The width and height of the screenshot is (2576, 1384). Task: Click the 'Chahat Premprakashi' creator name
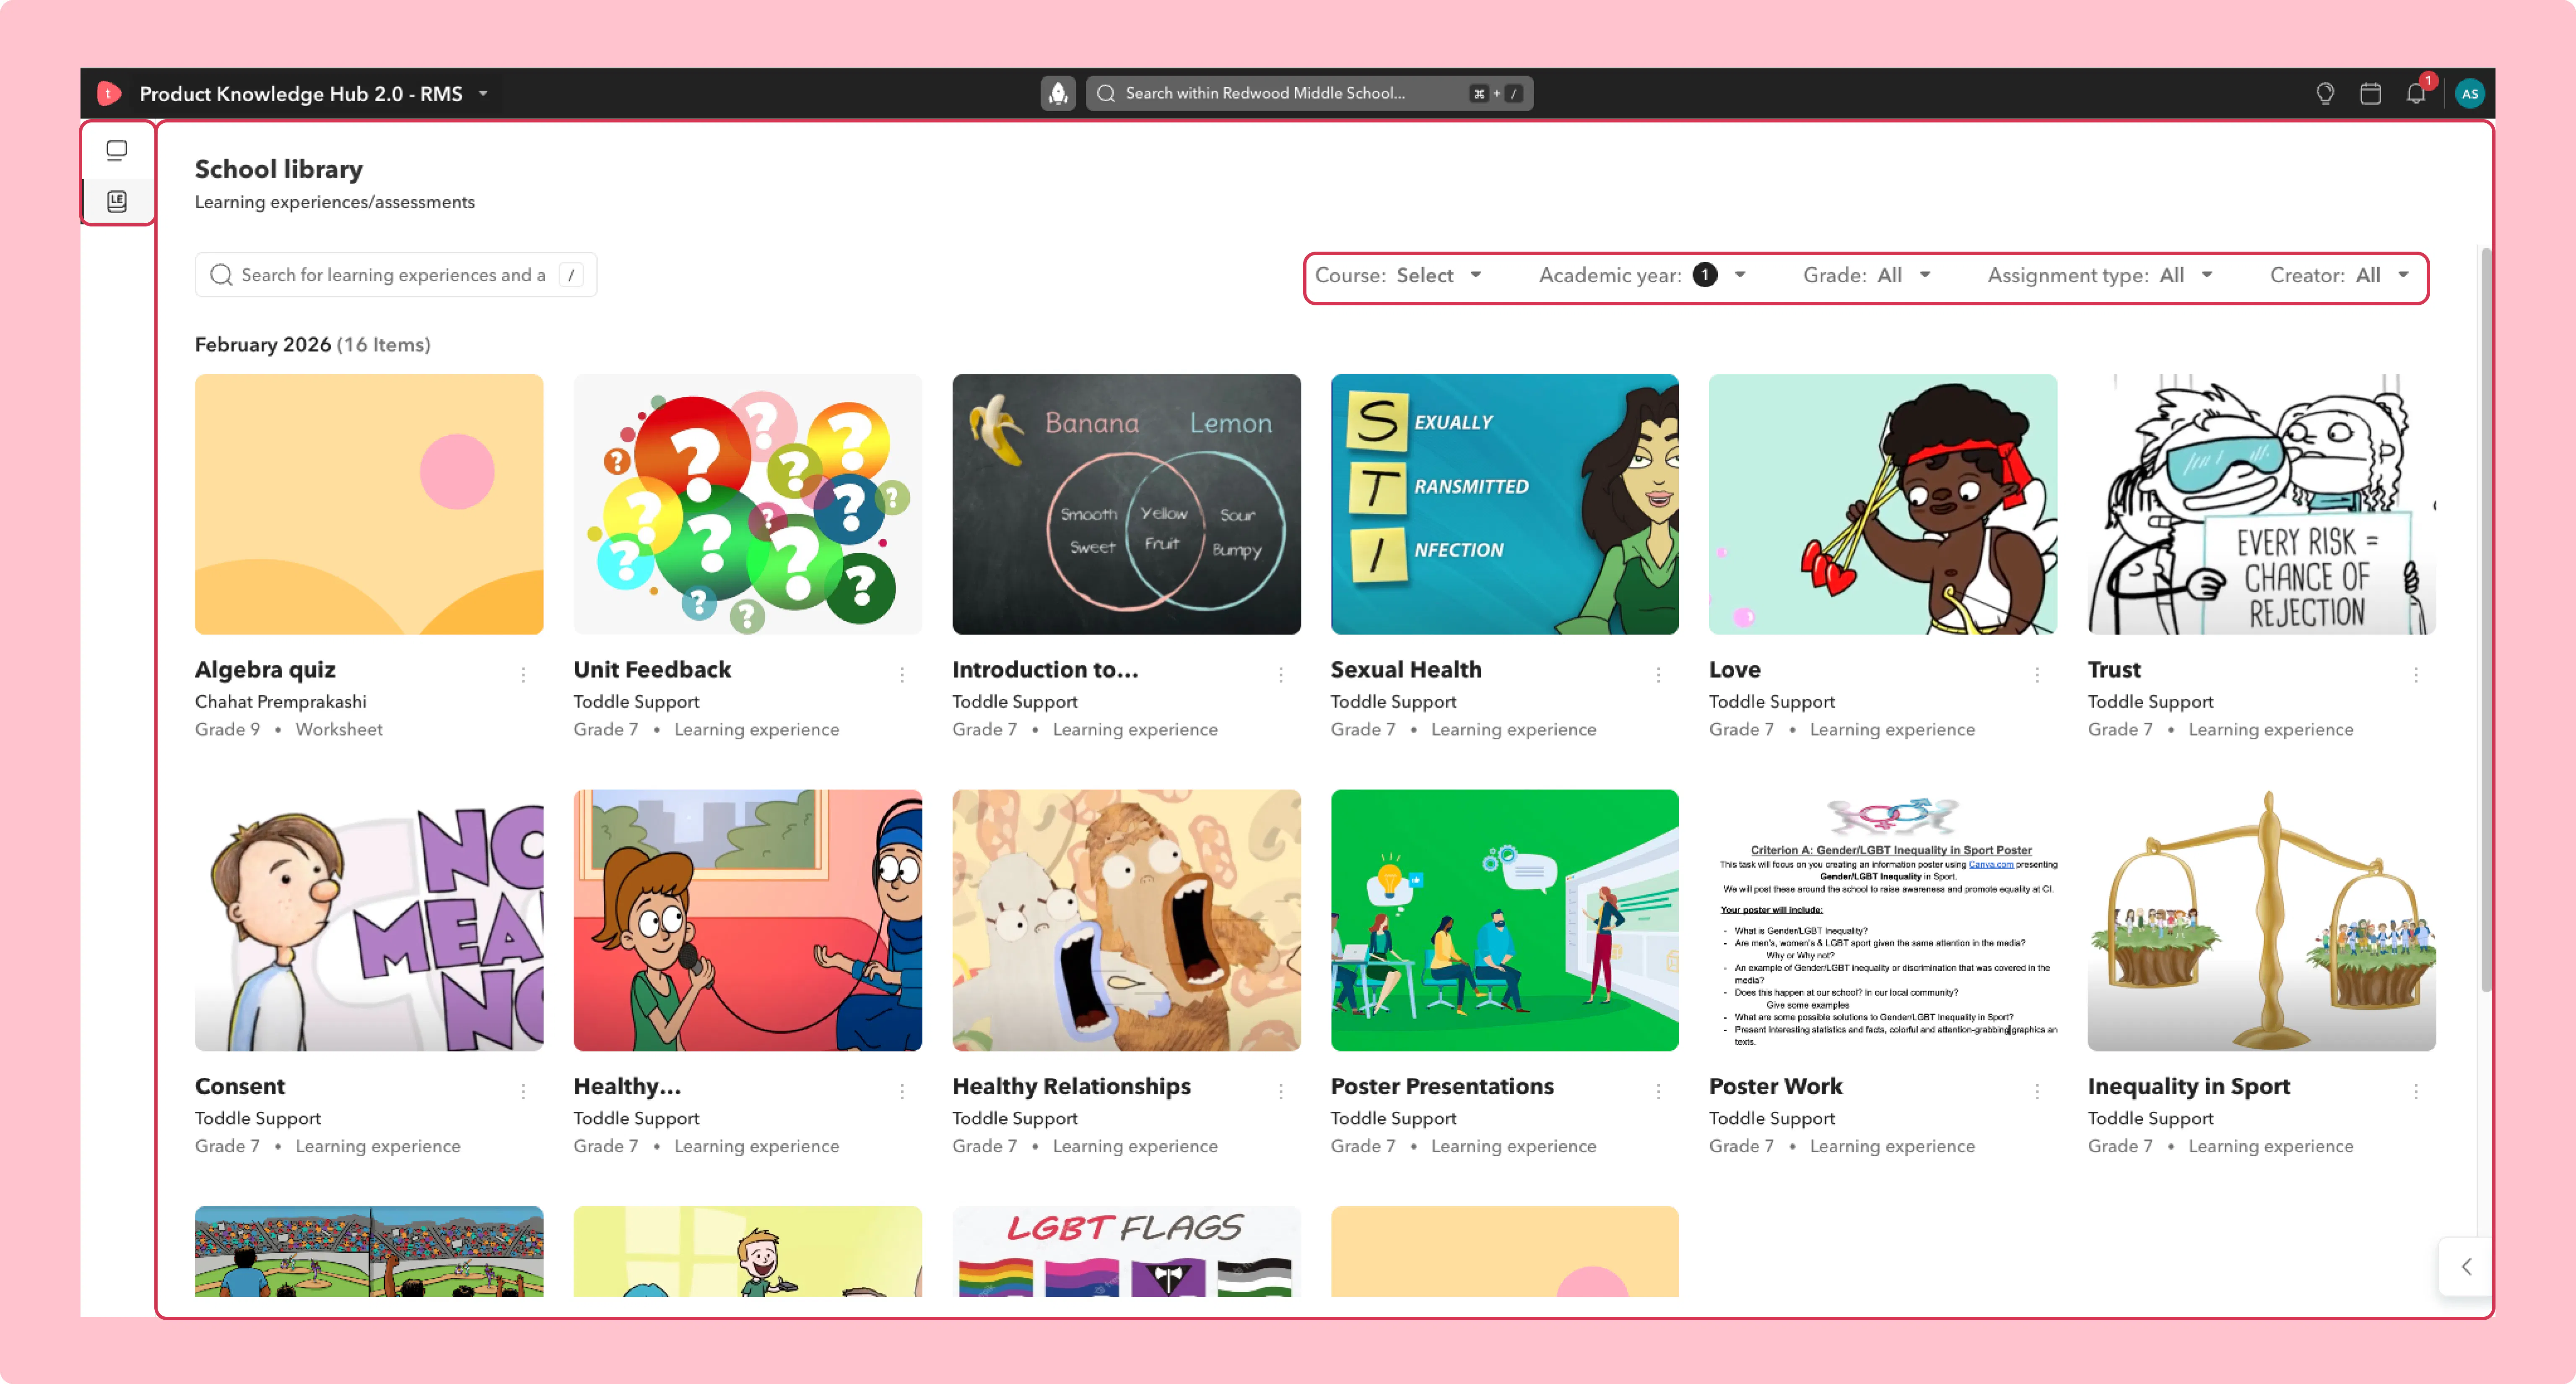click(x=281, y=702)
